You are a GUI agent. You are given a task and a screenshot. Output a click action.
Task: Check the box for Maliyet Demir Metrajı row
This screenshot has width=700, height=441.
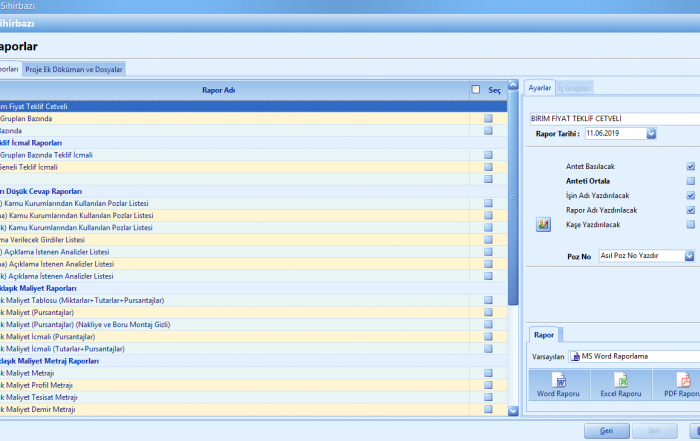click(488, 408)
